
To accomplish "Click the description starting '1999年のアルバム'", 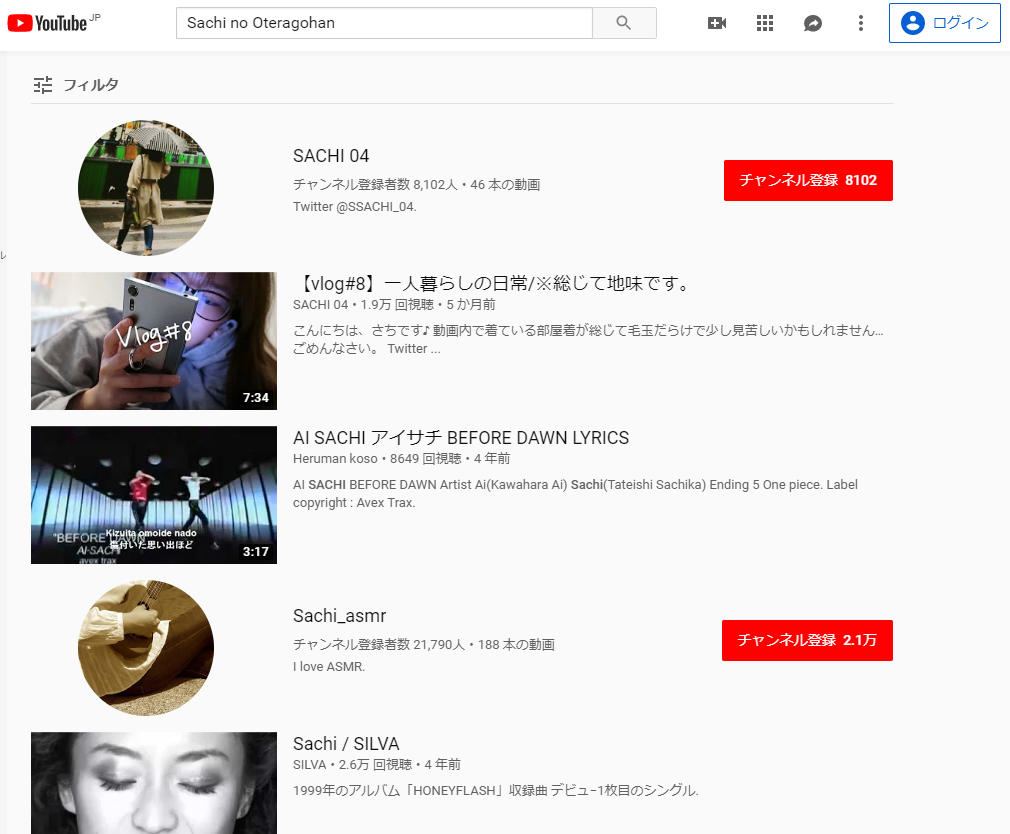I will (496, 790).
